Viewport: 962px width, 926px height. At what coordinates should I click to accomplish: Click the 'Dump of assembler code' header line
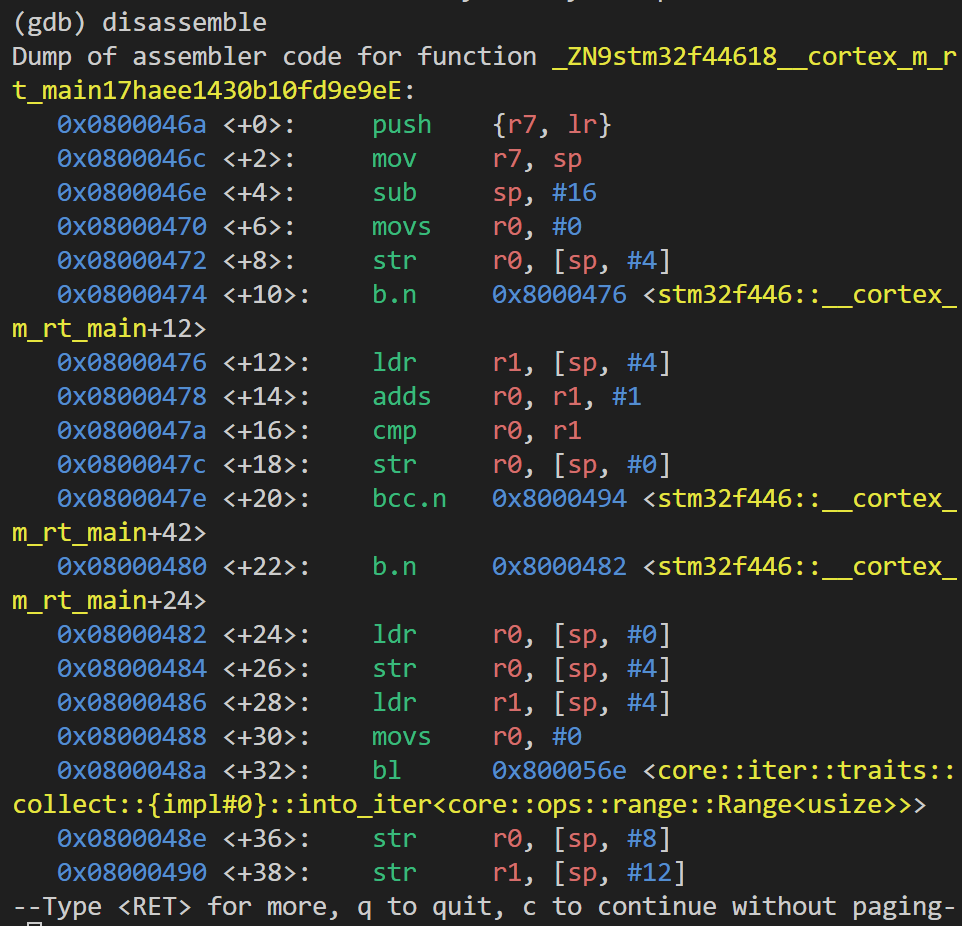pyautogui.click(x=485, y=56)
